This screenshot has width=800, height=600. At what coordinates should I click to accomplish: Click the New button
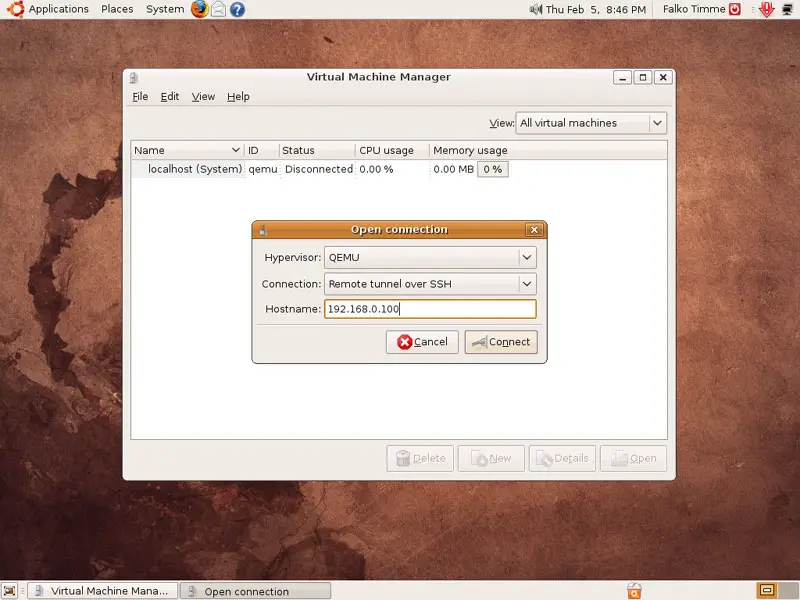tap(491, 458)
